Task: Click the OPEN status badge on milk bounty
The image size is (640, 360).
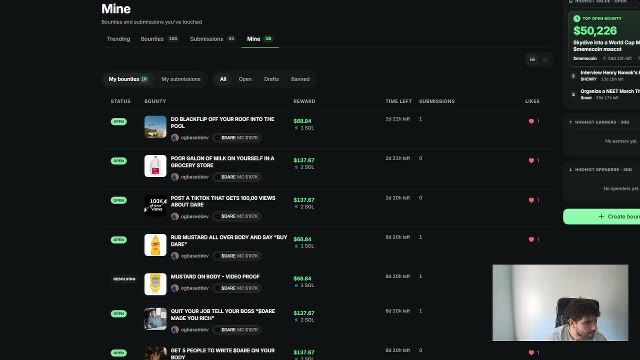Action: click(x=119, y=161)
